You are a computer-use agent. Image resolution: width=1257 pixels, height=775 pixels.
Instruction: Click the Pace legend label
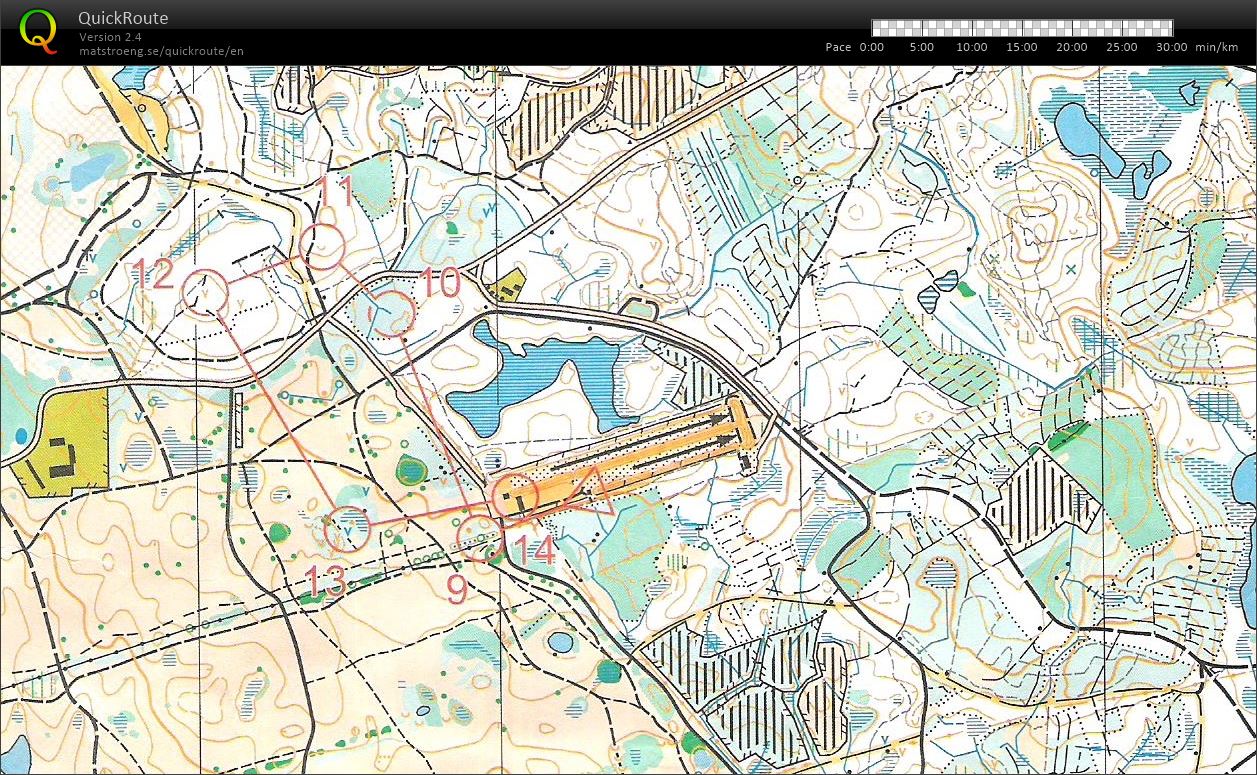(839, 47)
